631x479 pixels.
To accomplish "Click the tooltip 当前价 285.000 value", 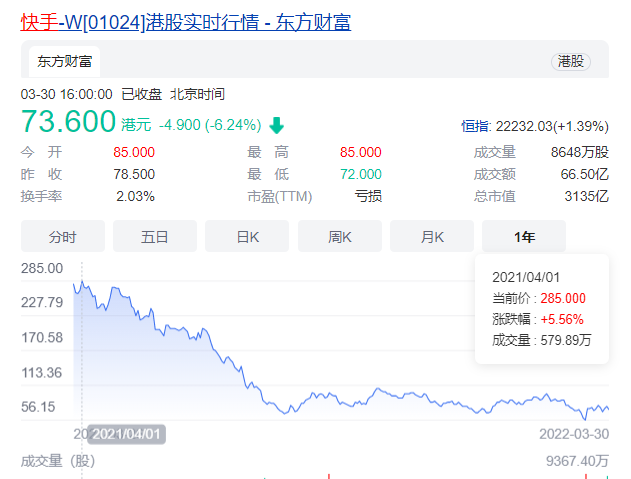I will pos(563,298).
